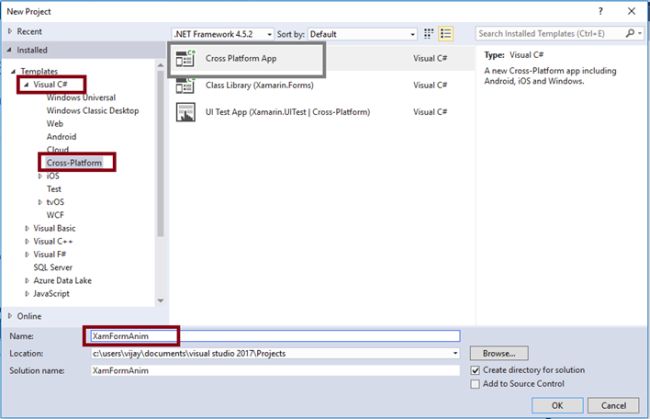650x419 pixels.
Task: Select the Test template category
Action: pos(54,189)
